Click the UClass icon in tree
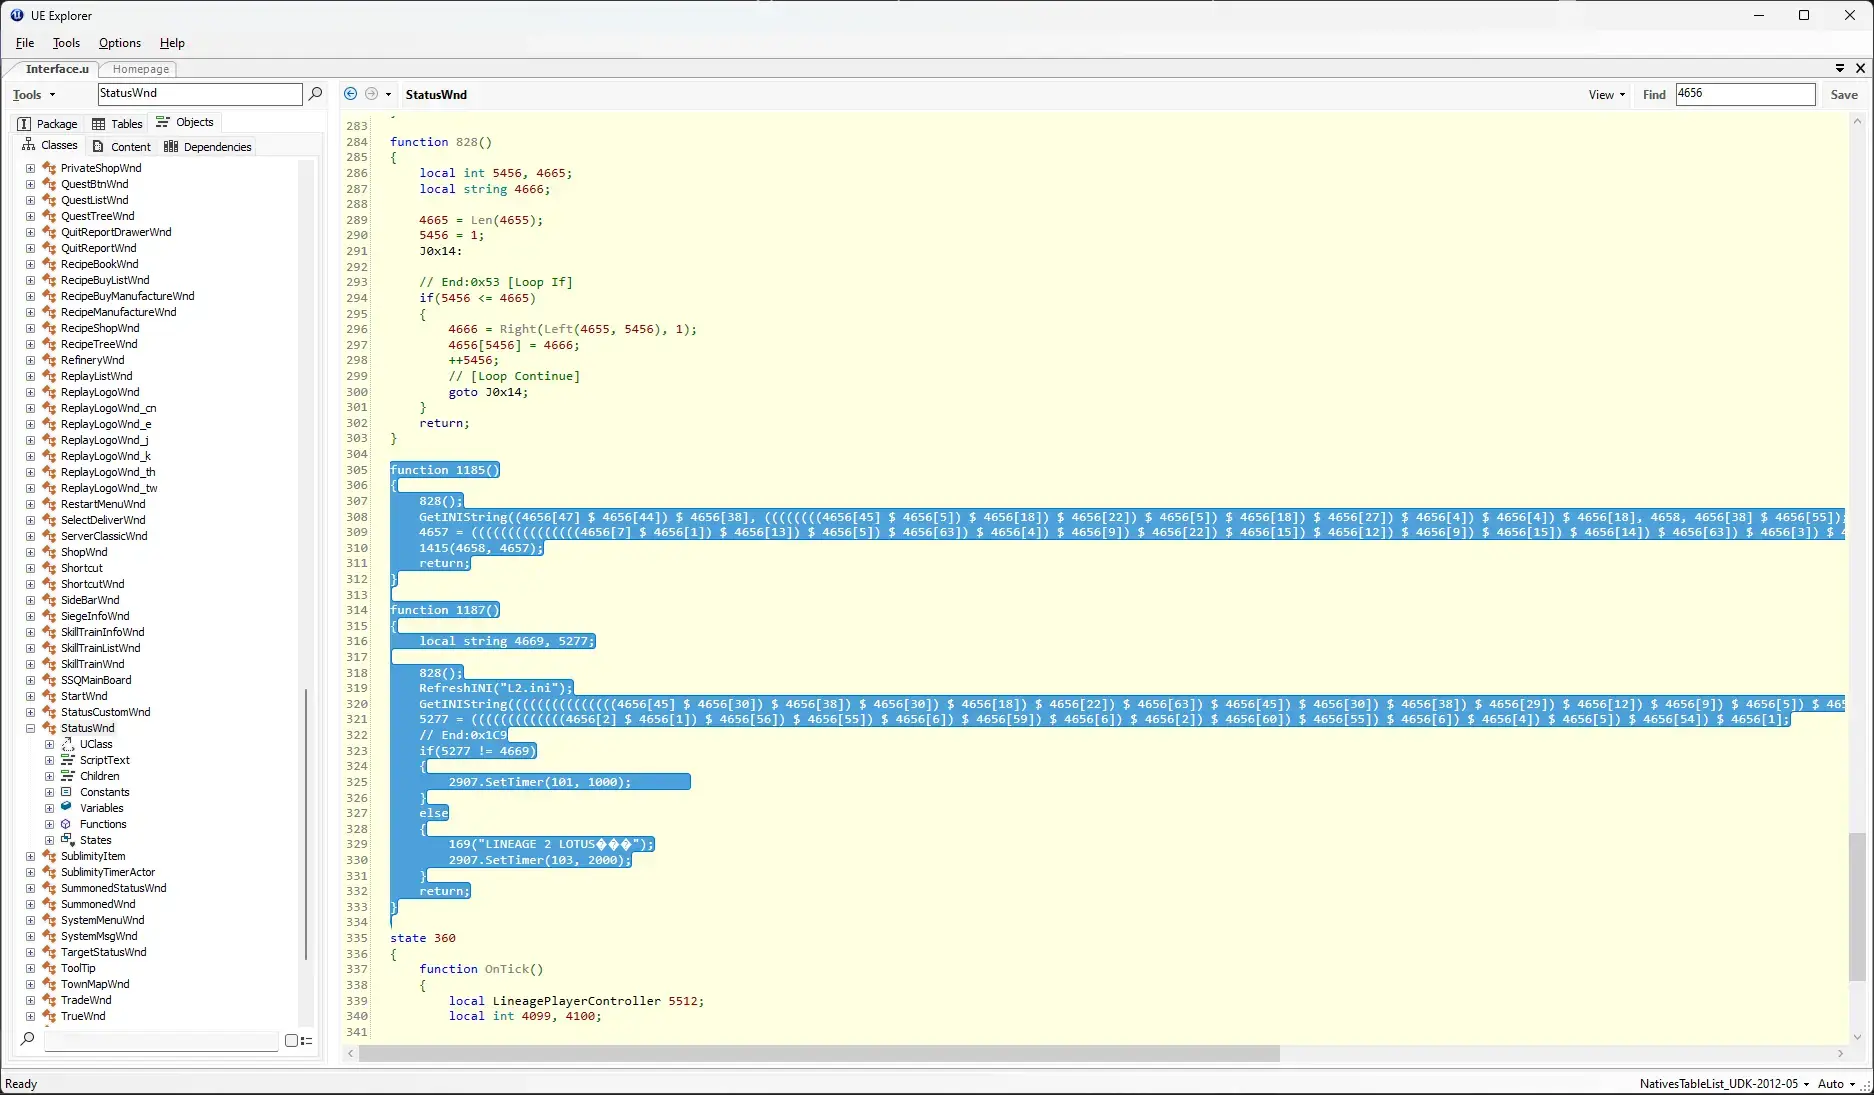The height and width of the screenshot is (1095, 1874). point(67,744)
